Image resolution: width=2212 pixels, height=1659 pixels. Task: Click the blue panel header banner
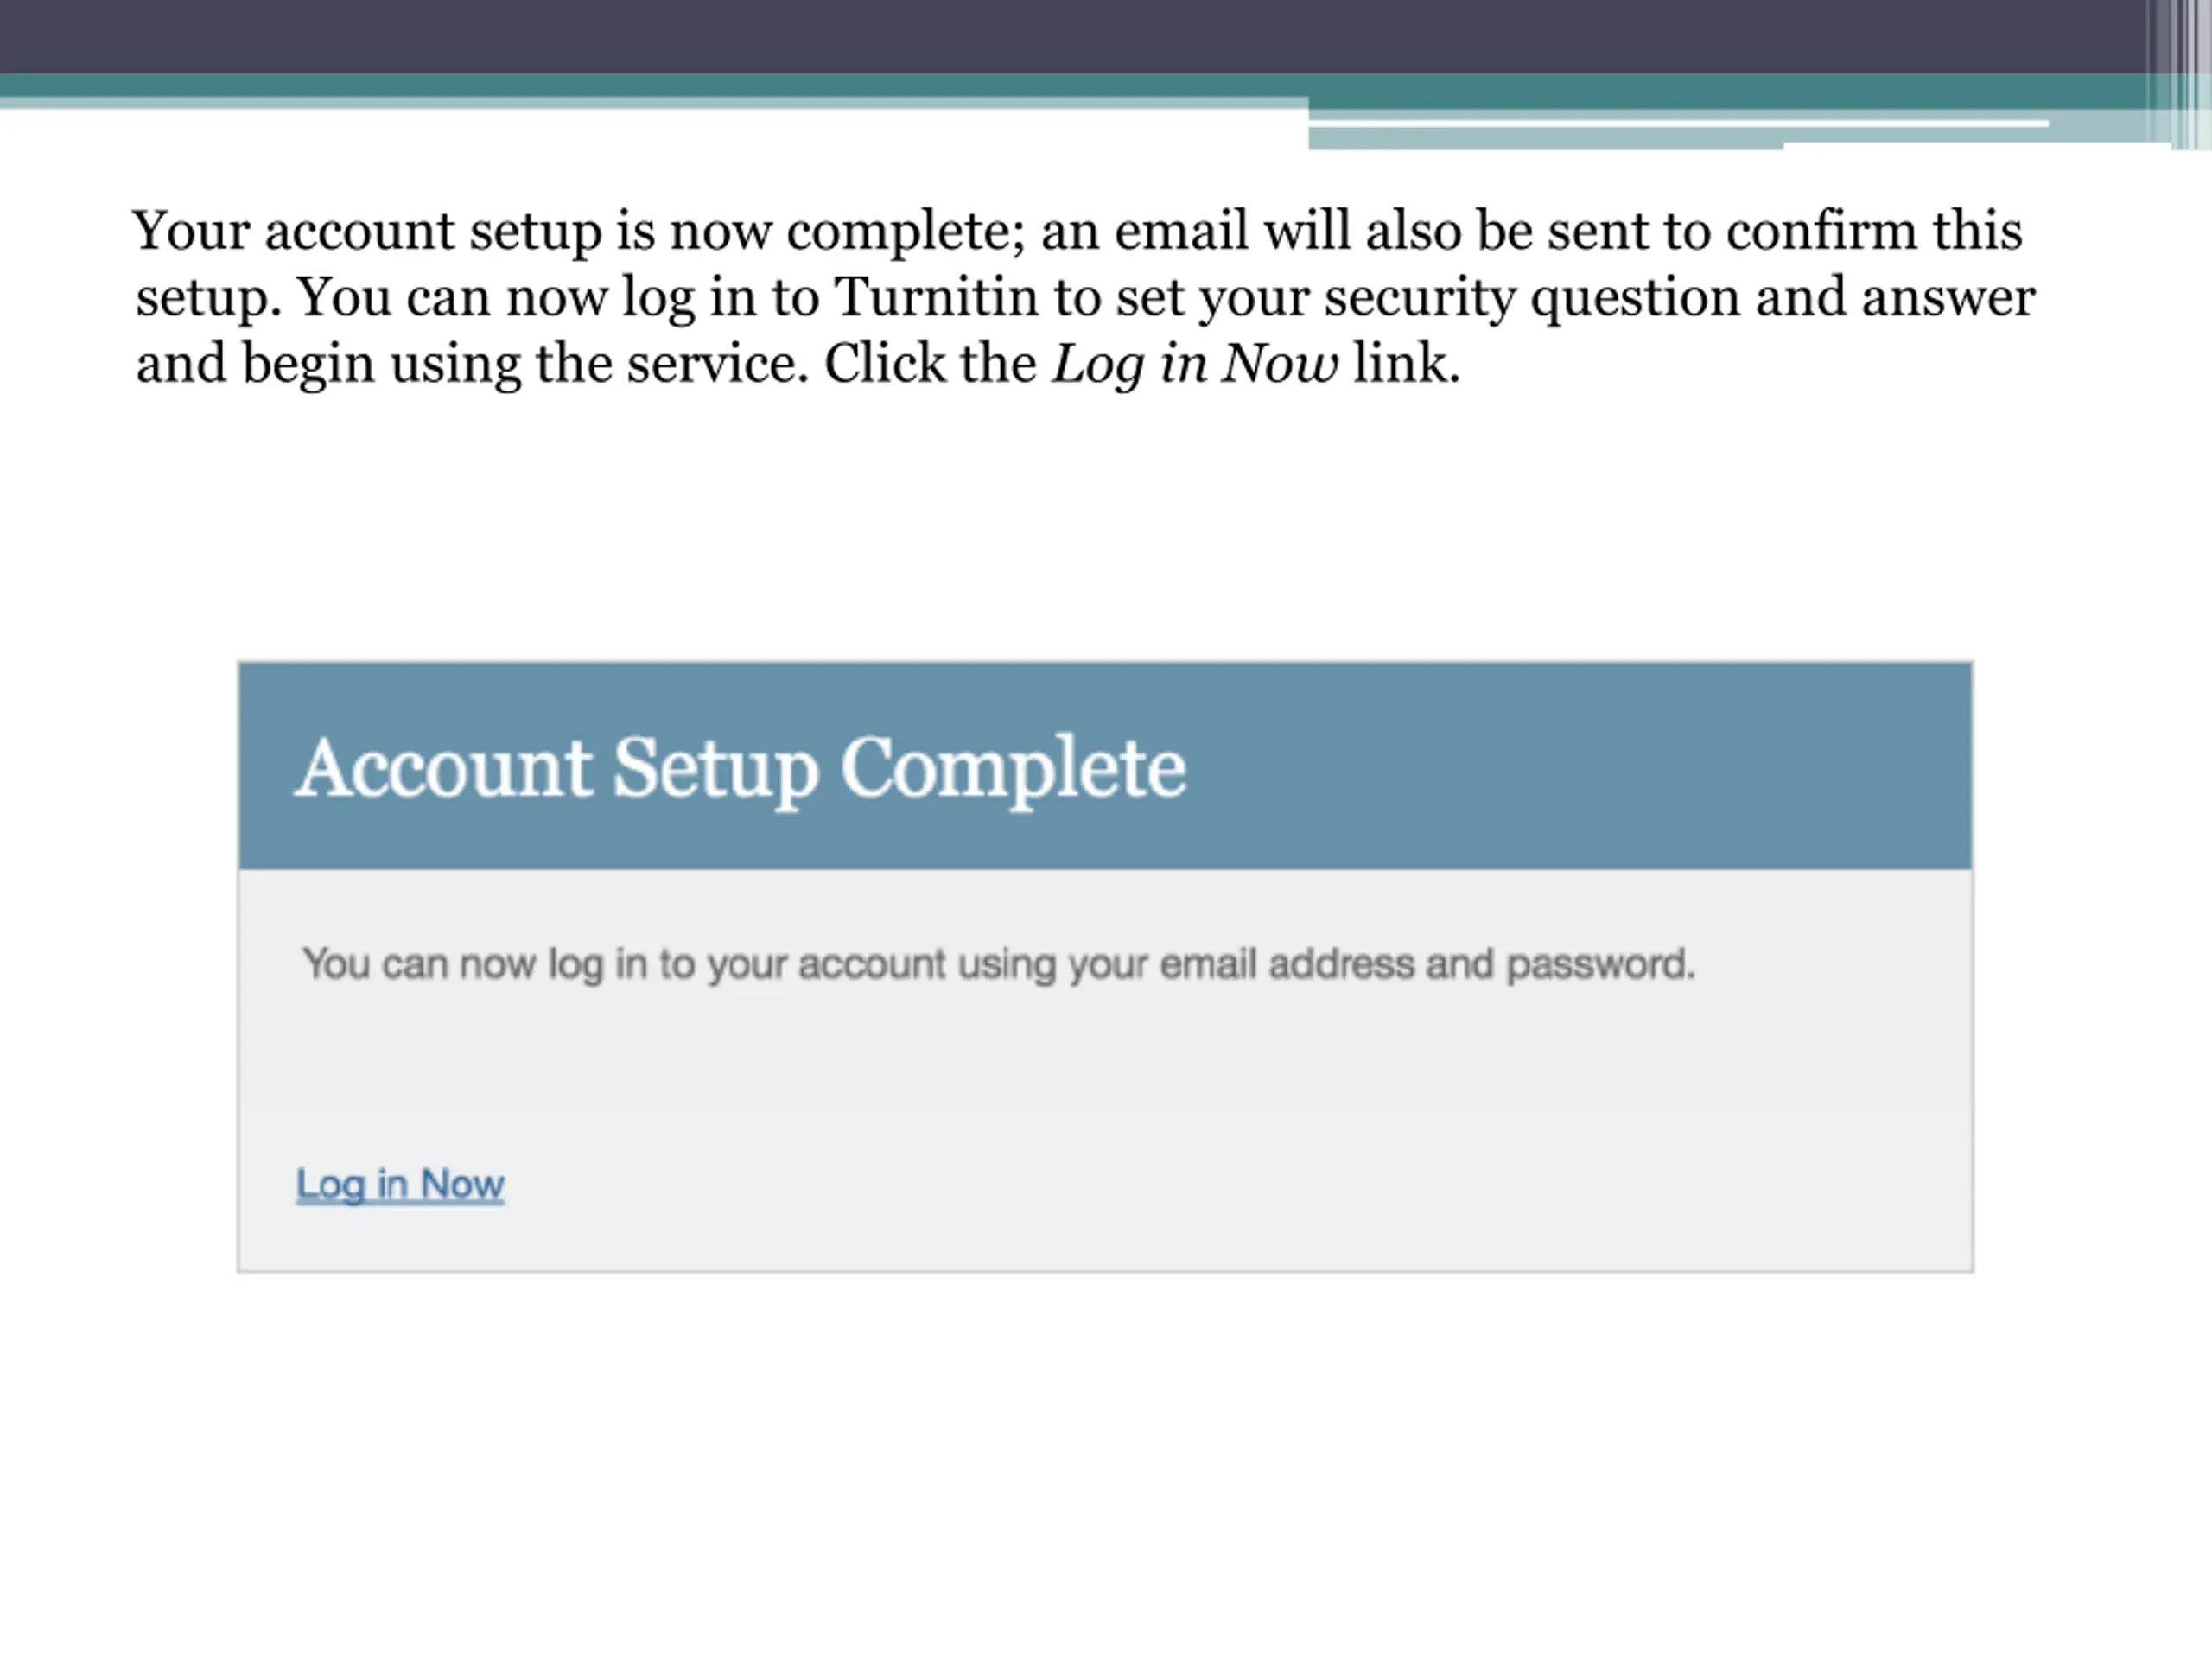tap(1105, 766)
